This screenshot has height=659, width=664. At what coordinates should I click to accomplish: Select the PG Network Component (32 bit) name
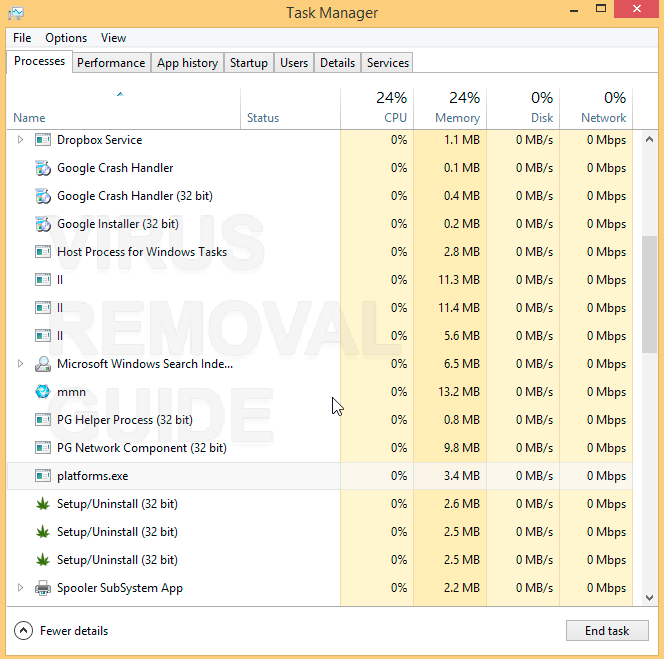click(142, 448)
